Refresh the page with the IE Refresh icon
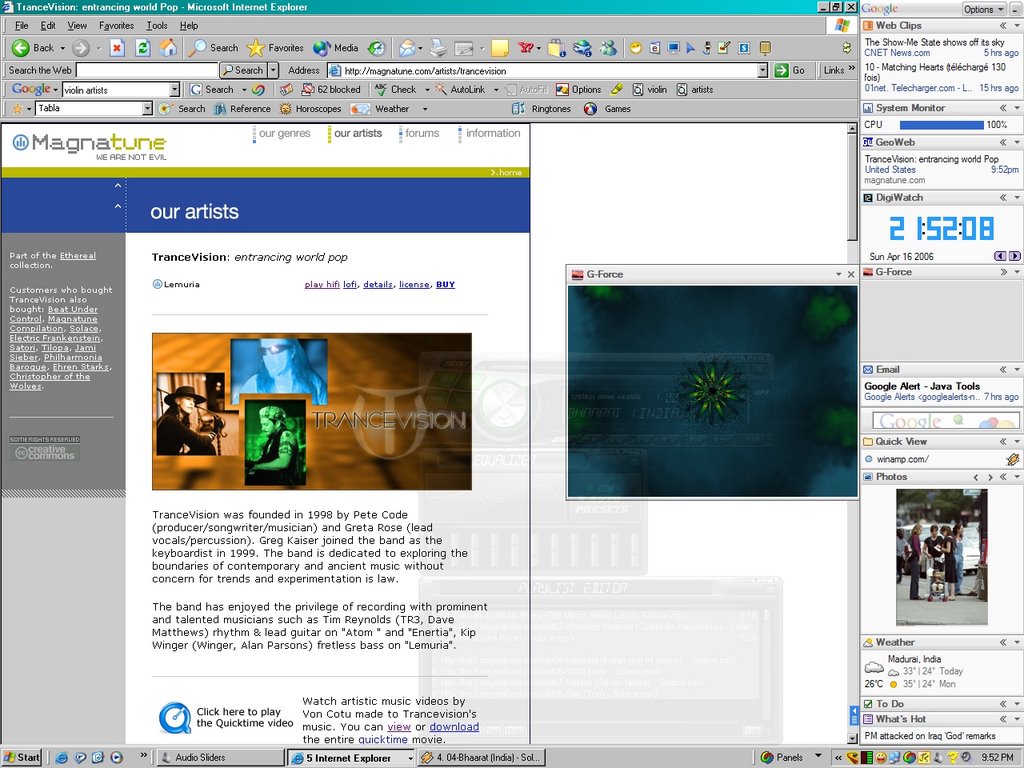Viewport: 1024px width, 768px height. 143,48
